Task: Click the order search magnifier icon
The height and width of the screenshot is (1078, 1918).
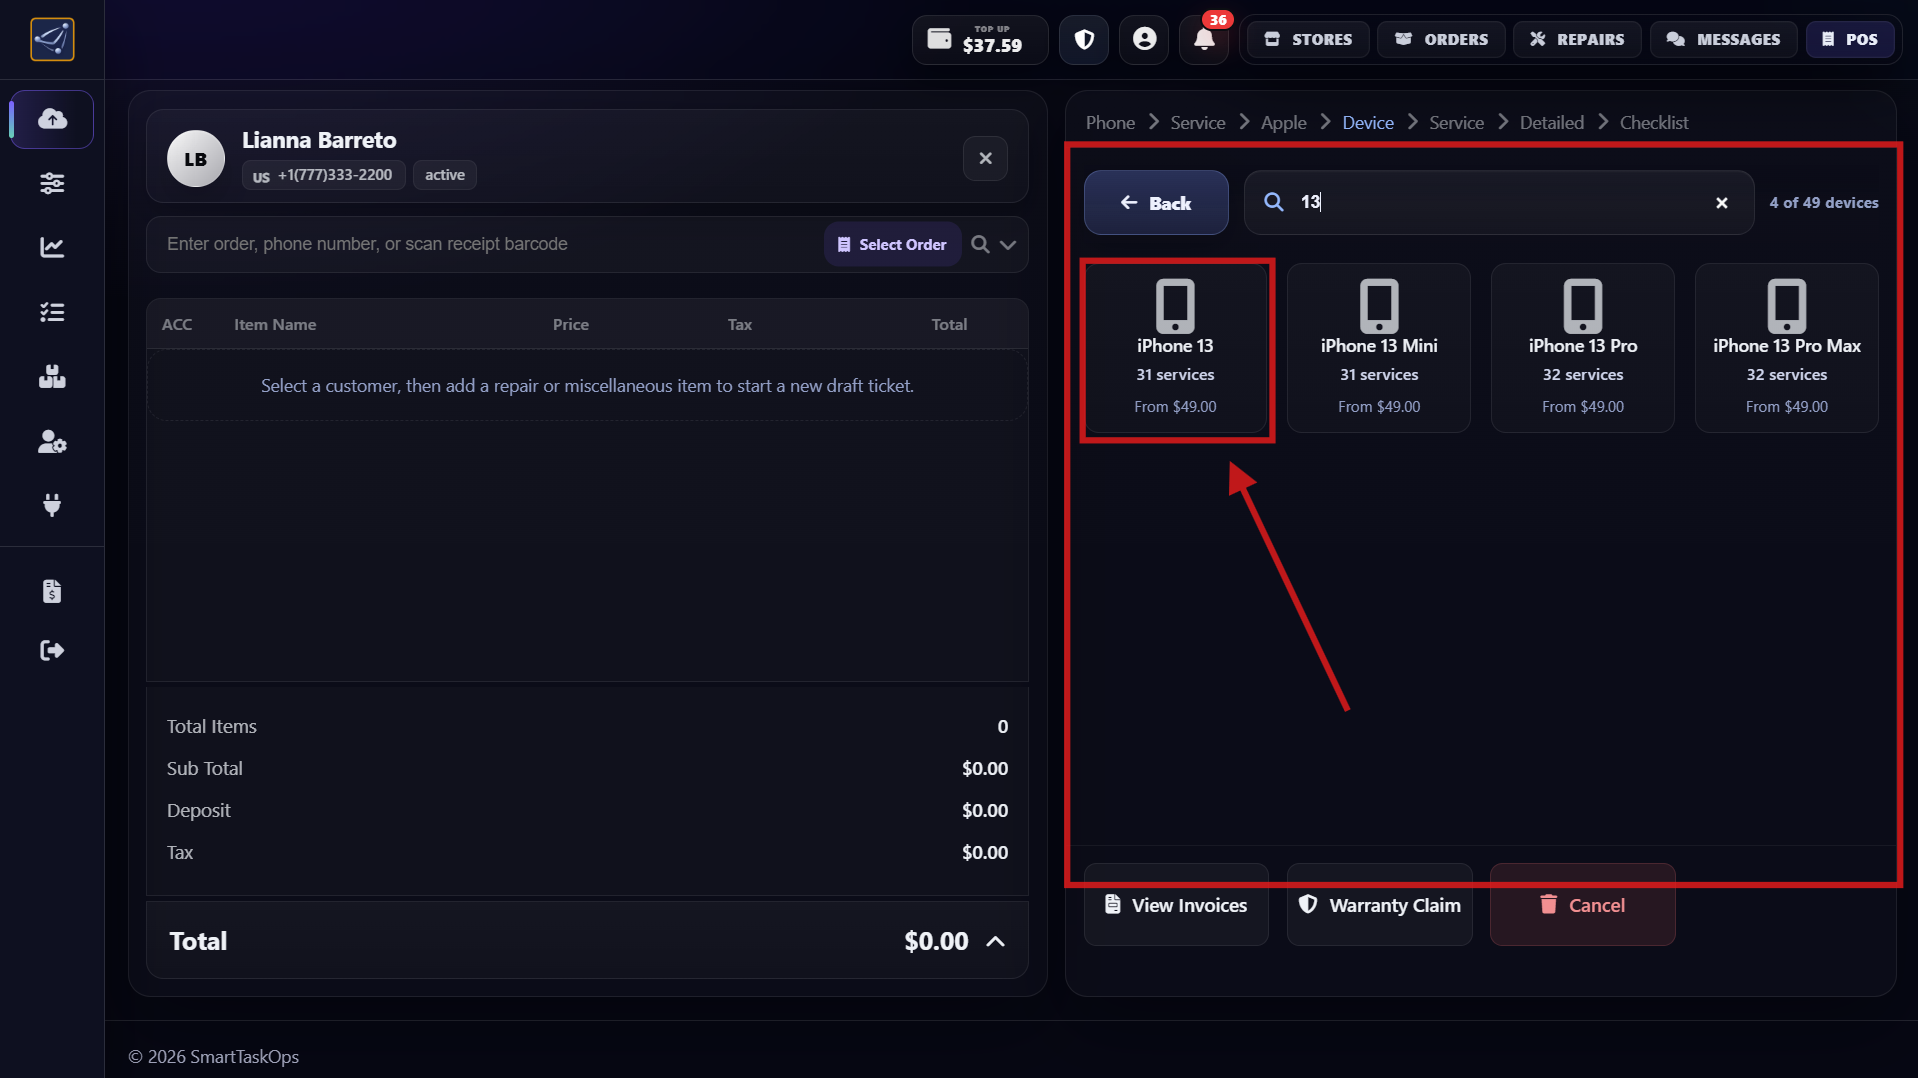Action: (980, 244)
